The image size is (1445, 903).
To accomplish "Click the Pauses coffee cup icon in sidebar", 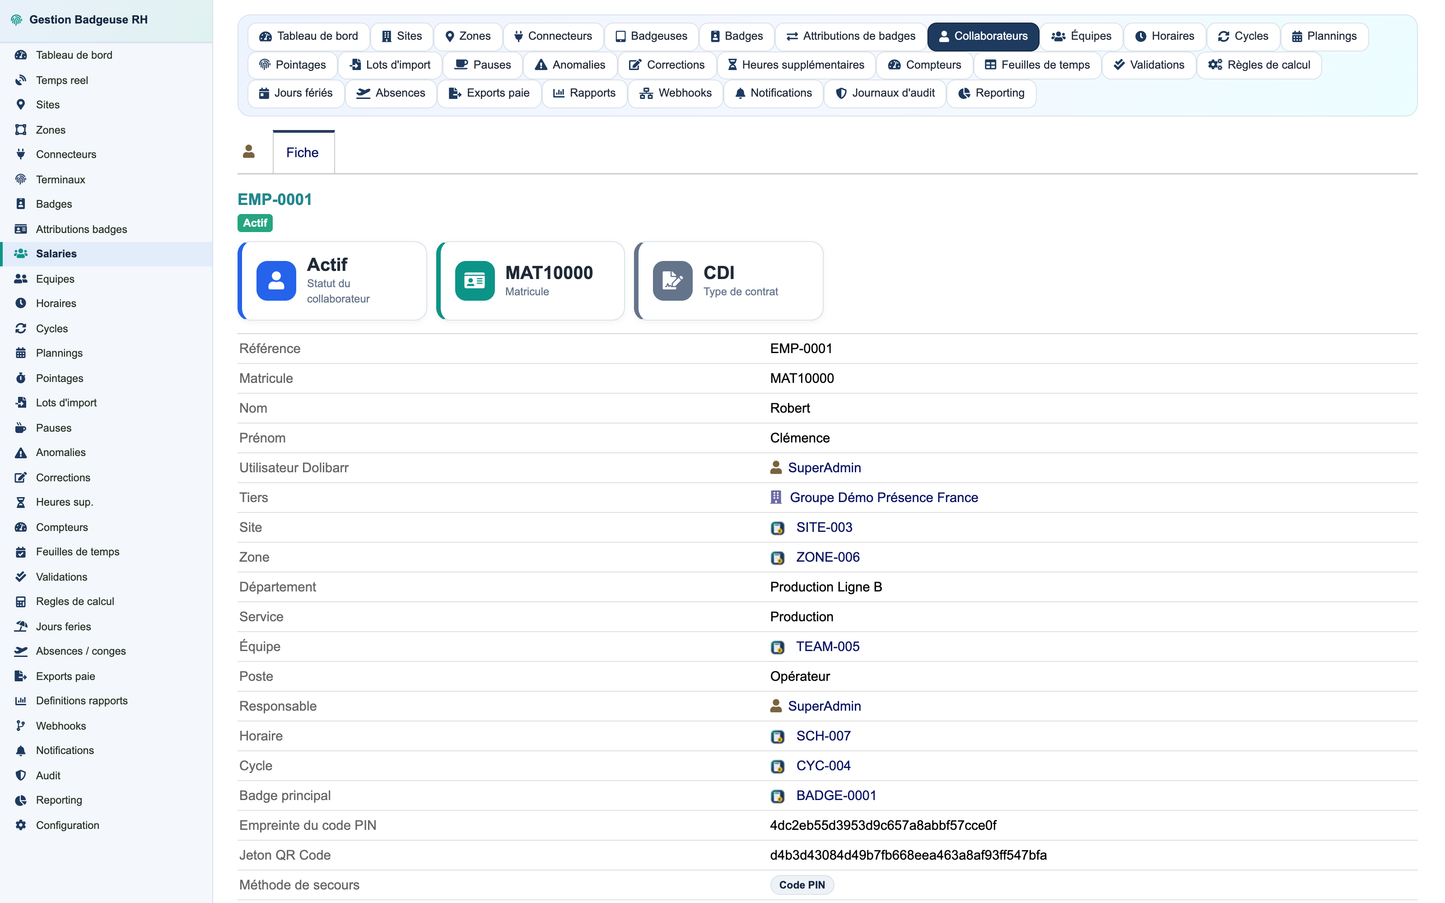I will click(x=20, y=428).
